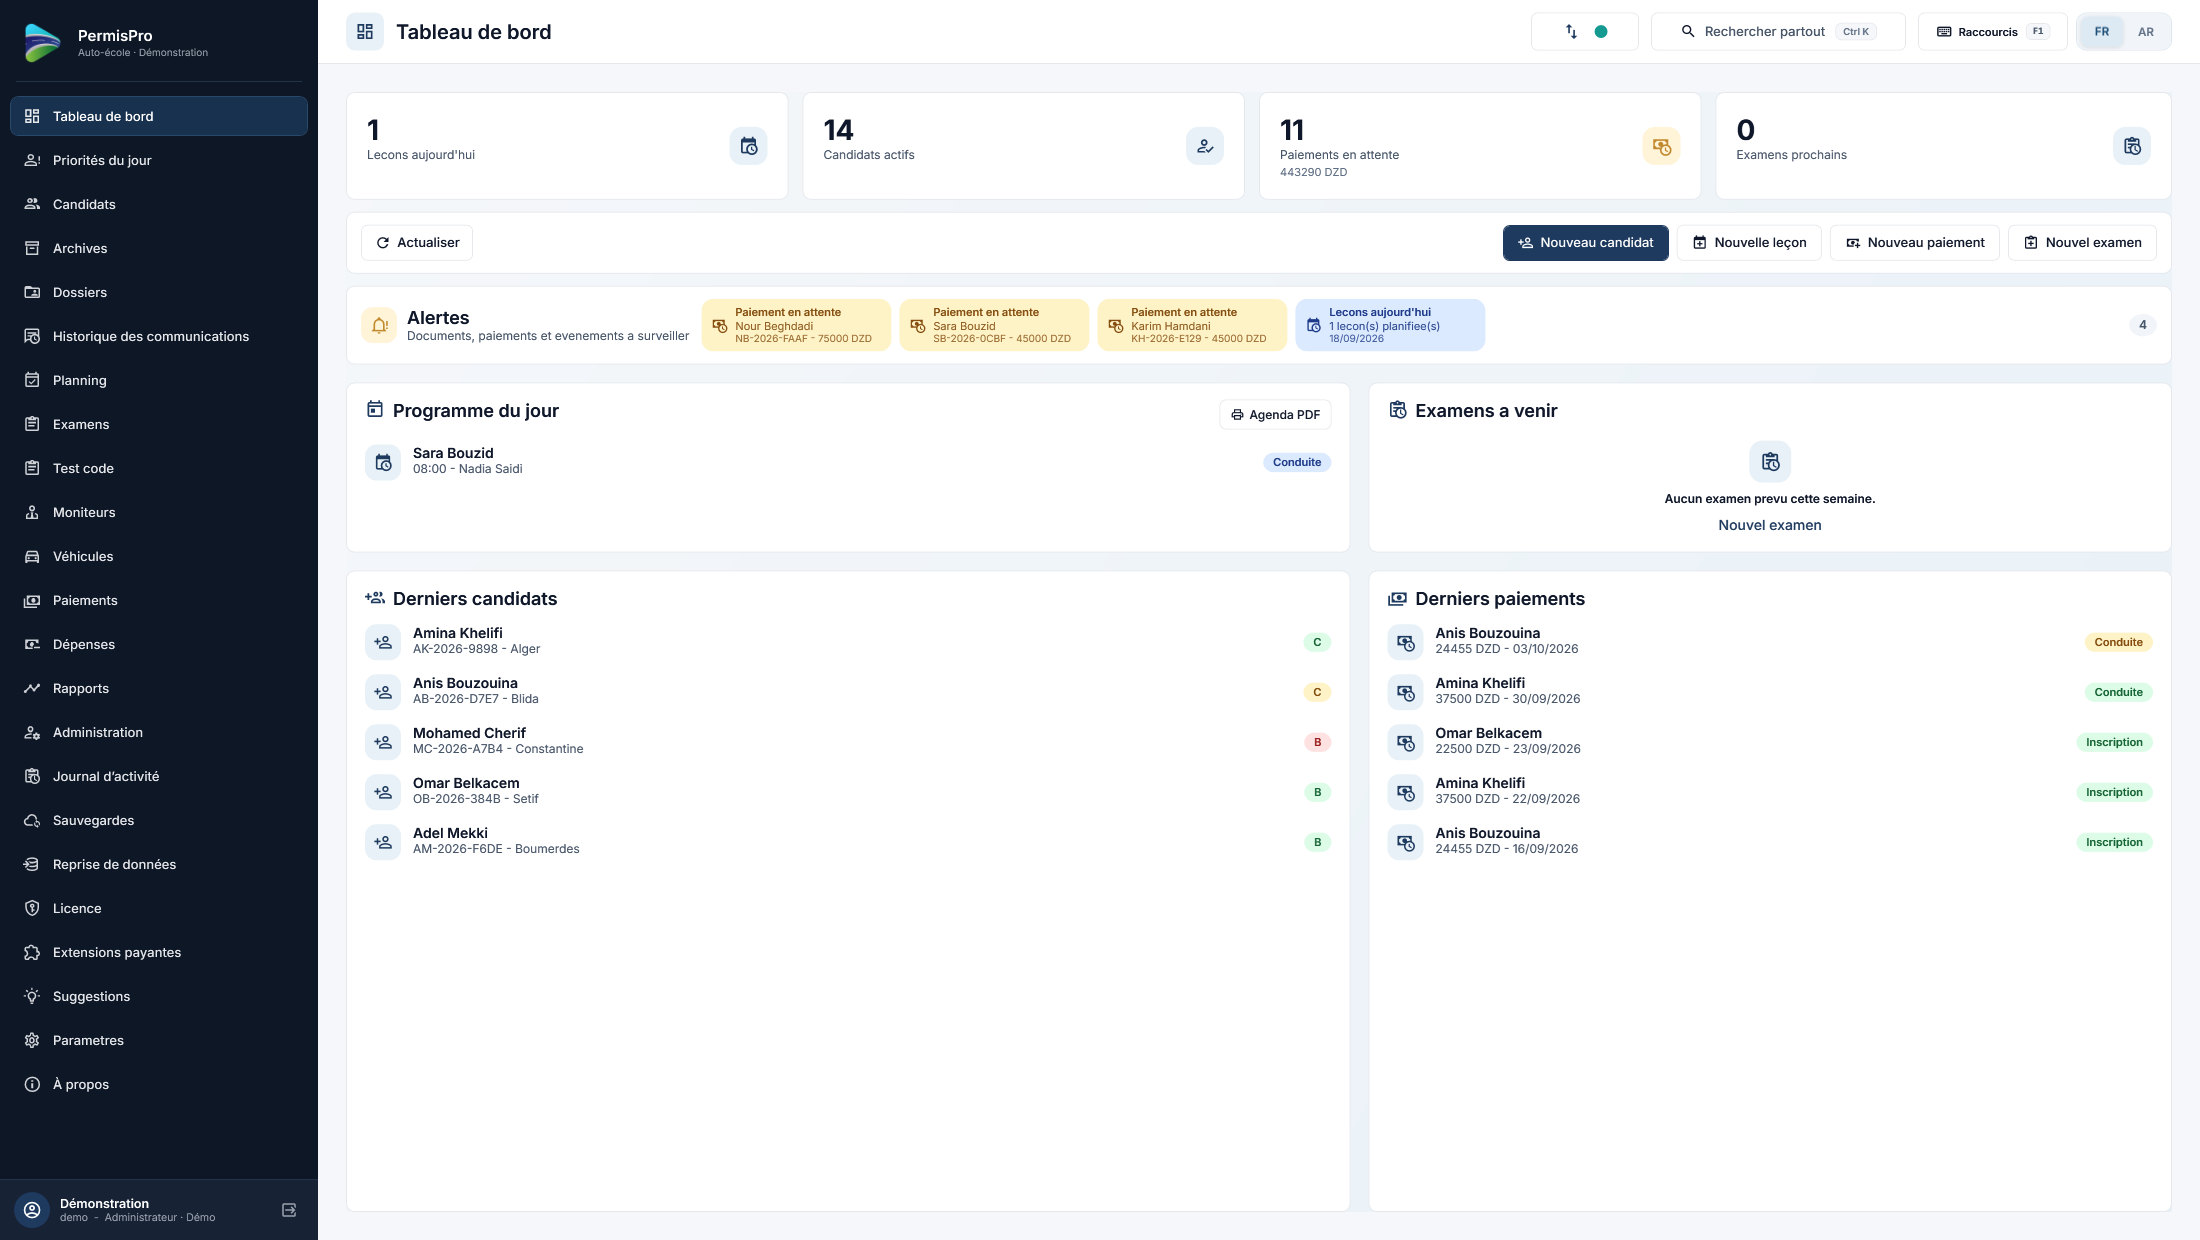Click Omar Belkacem payment row icon
This screenshot has height=1240, width=2200.
[x=1405, y=742]
